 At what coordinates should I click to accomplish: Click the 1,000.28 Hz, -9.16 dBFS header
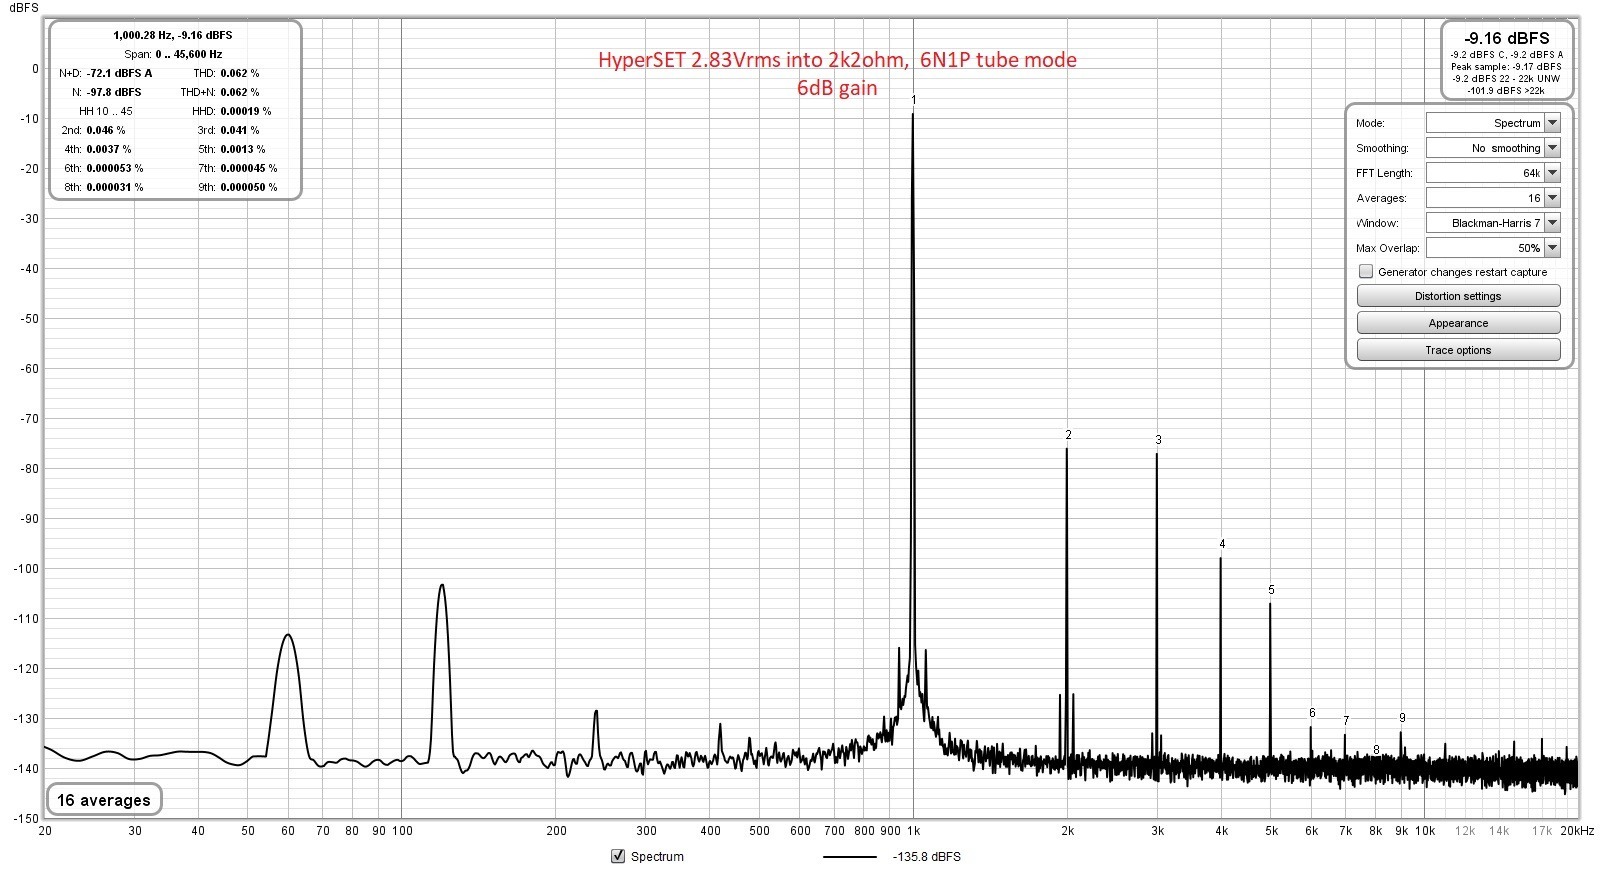[x=173, y=35]
